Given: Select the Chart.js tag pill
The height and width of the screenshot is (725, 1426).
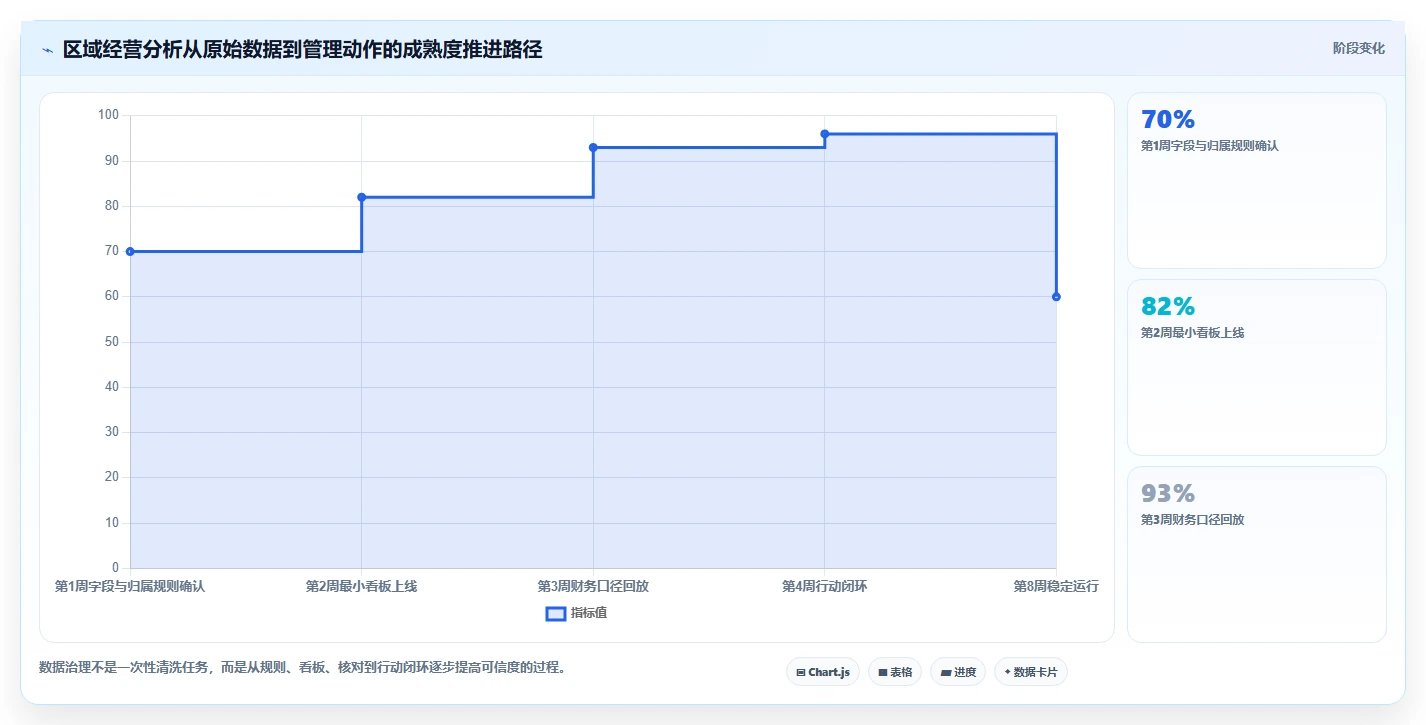Looking at the screenshot, I should click(823, 672).
